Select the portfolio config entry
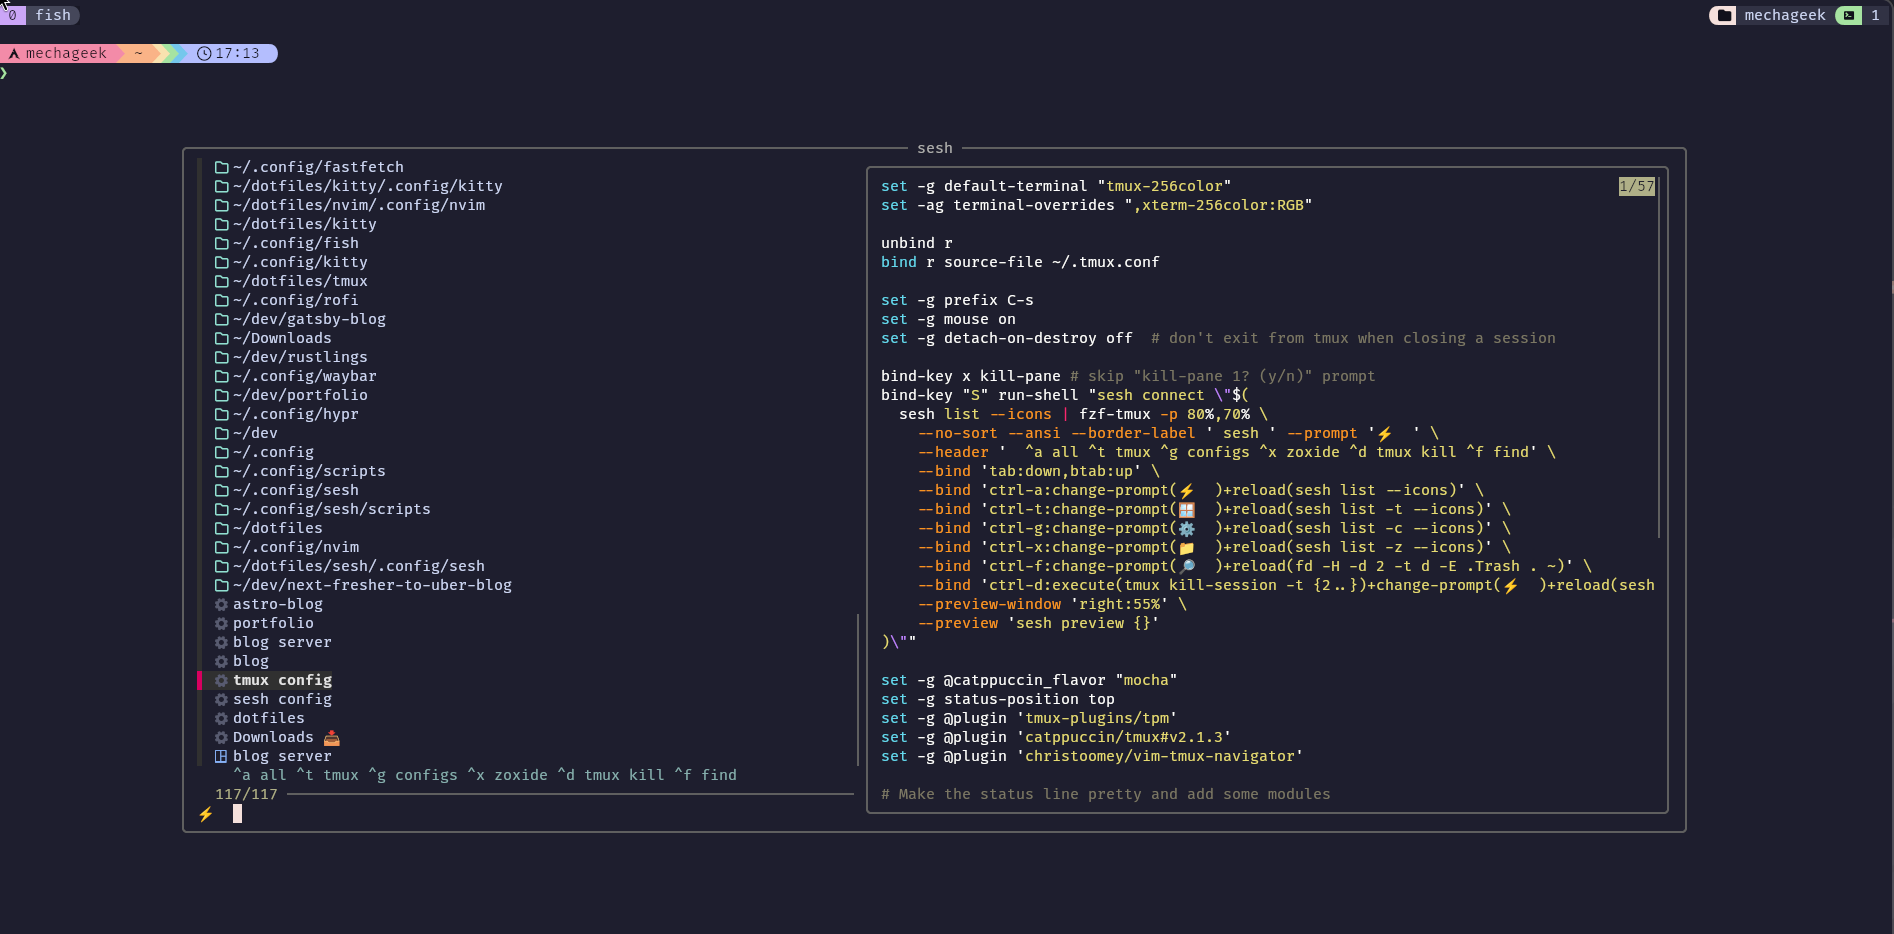The image size is (1894, 934). (265, 623)
